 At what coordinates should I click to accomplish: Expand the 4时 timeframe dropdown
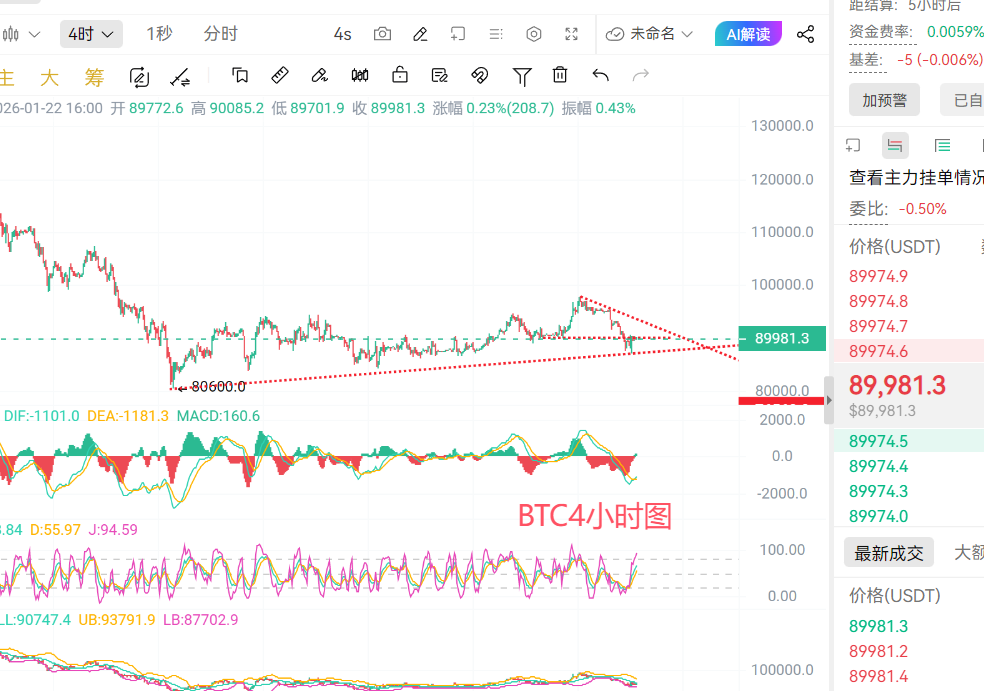click(x=91, y=34)
